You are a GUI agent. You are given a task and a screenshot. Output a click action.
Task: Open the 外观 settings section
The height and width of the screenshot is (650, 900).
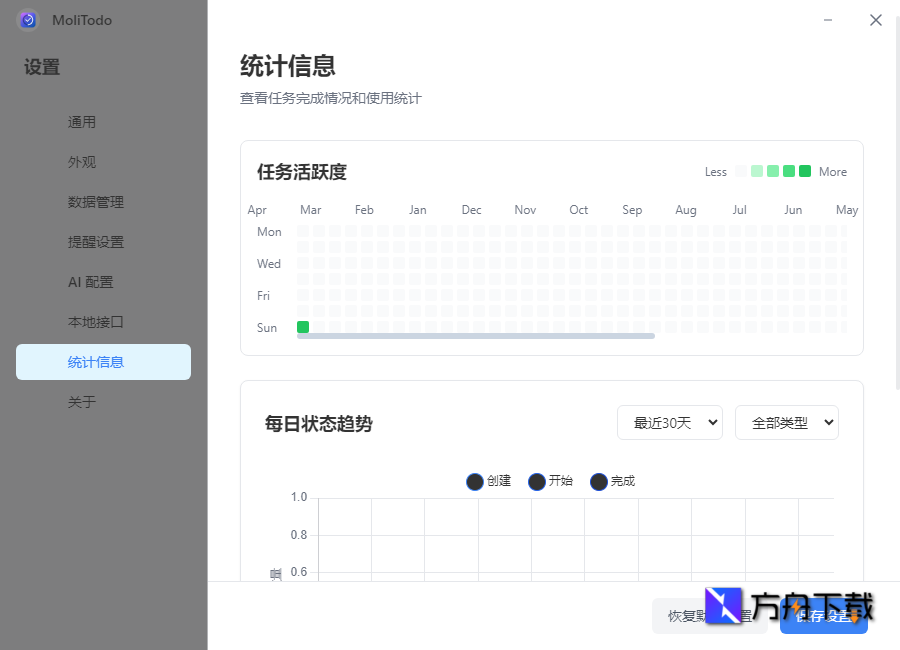(103, 161)
